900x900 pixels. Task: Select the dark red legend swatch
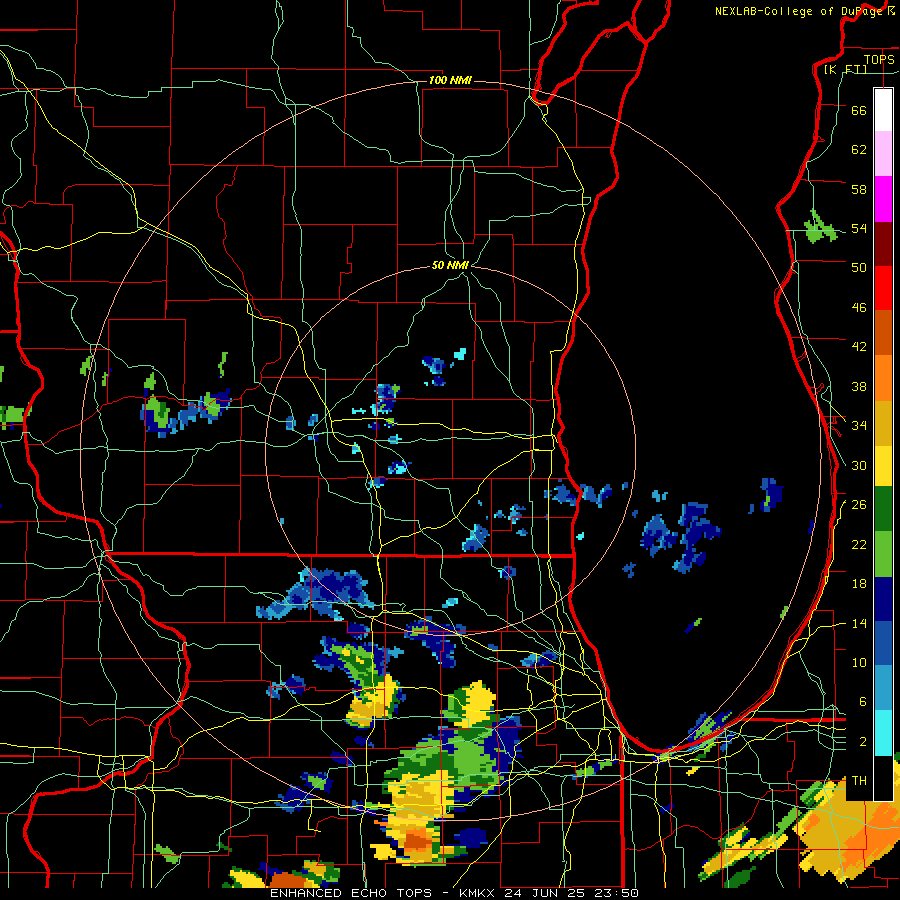pos(883,244)
